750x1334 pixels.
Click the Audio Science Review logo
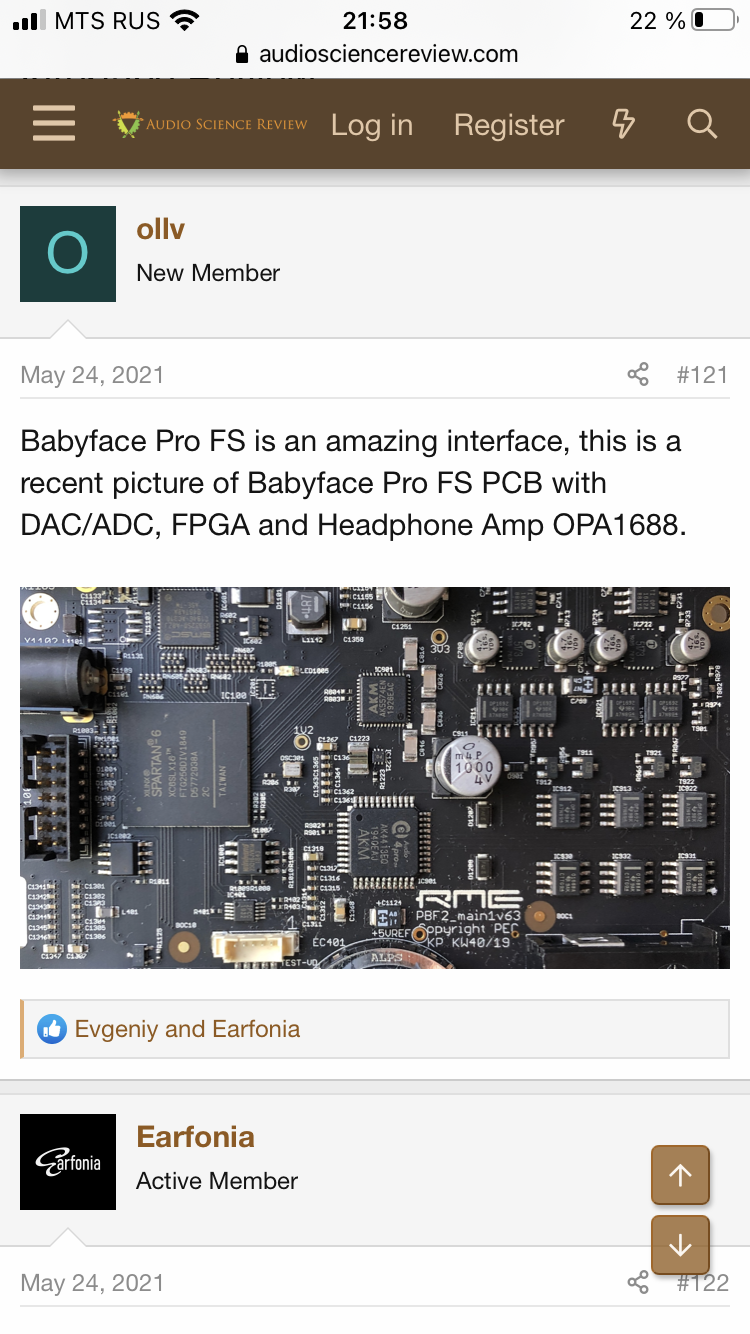coord(210,125)
